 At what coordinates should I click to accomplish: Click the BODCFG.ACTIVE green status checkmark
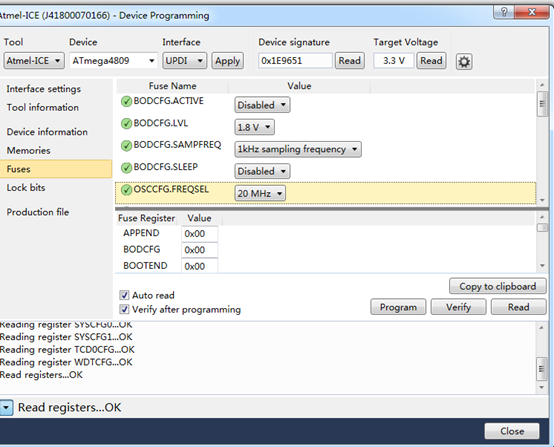(x=126, y=101)
